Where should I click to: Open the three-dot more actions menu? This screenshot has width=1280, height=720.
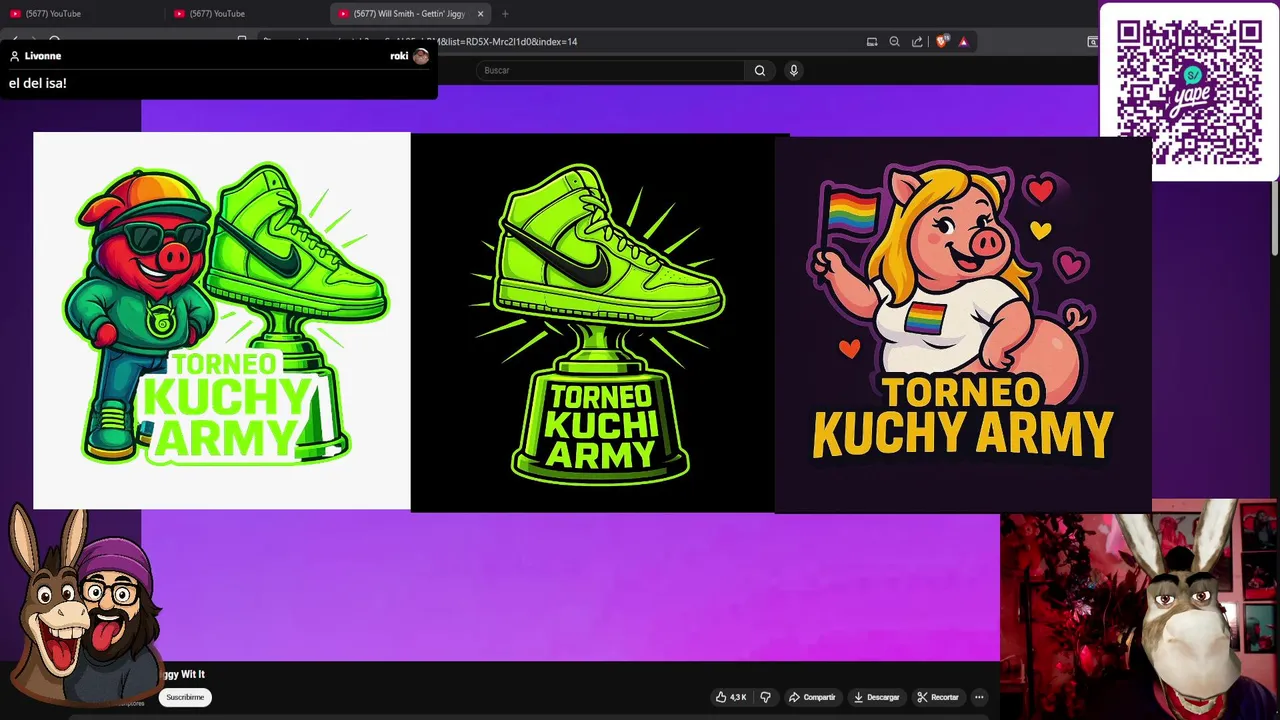coord(979,697)
